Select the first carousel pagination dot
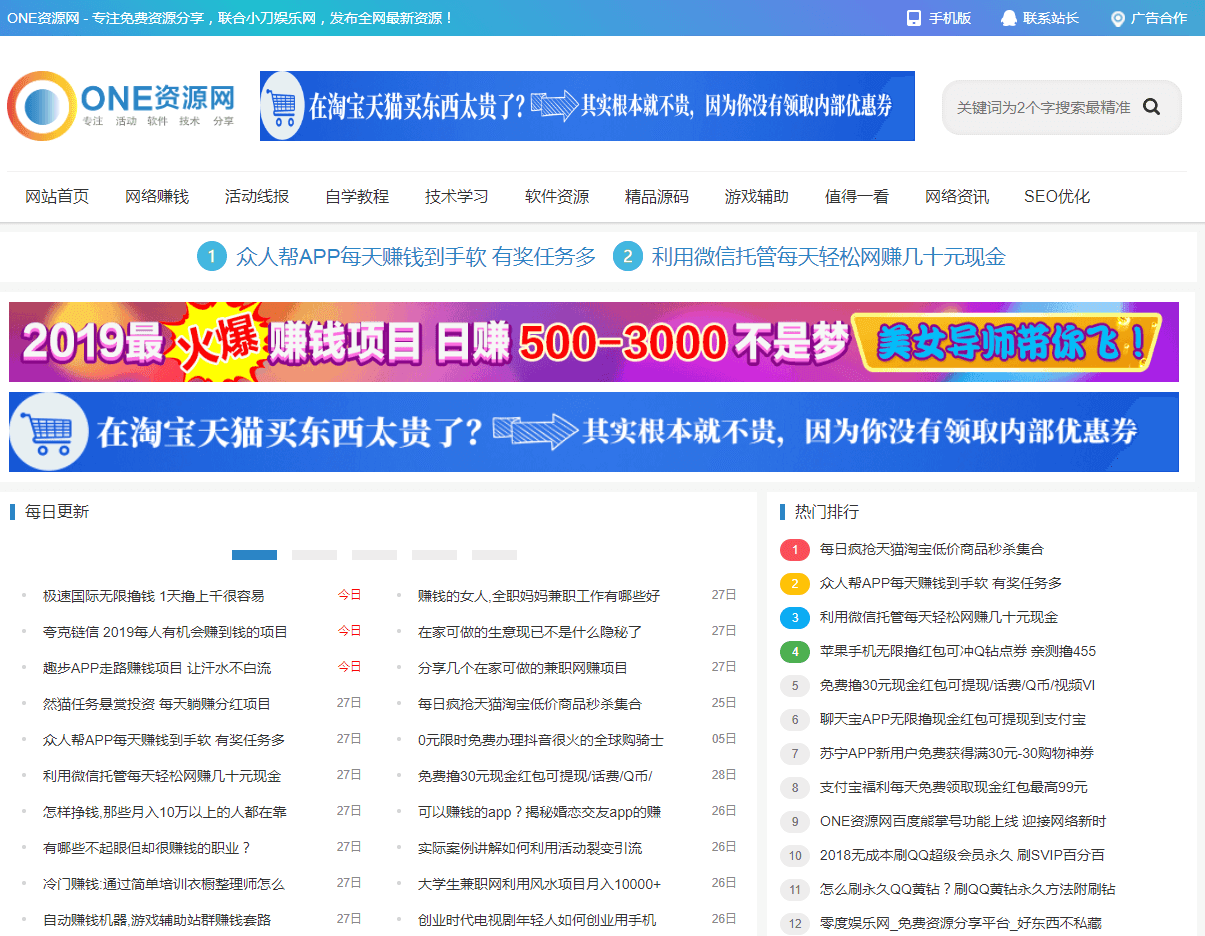This screenshot has height=936, width=1205. [254, 554]
